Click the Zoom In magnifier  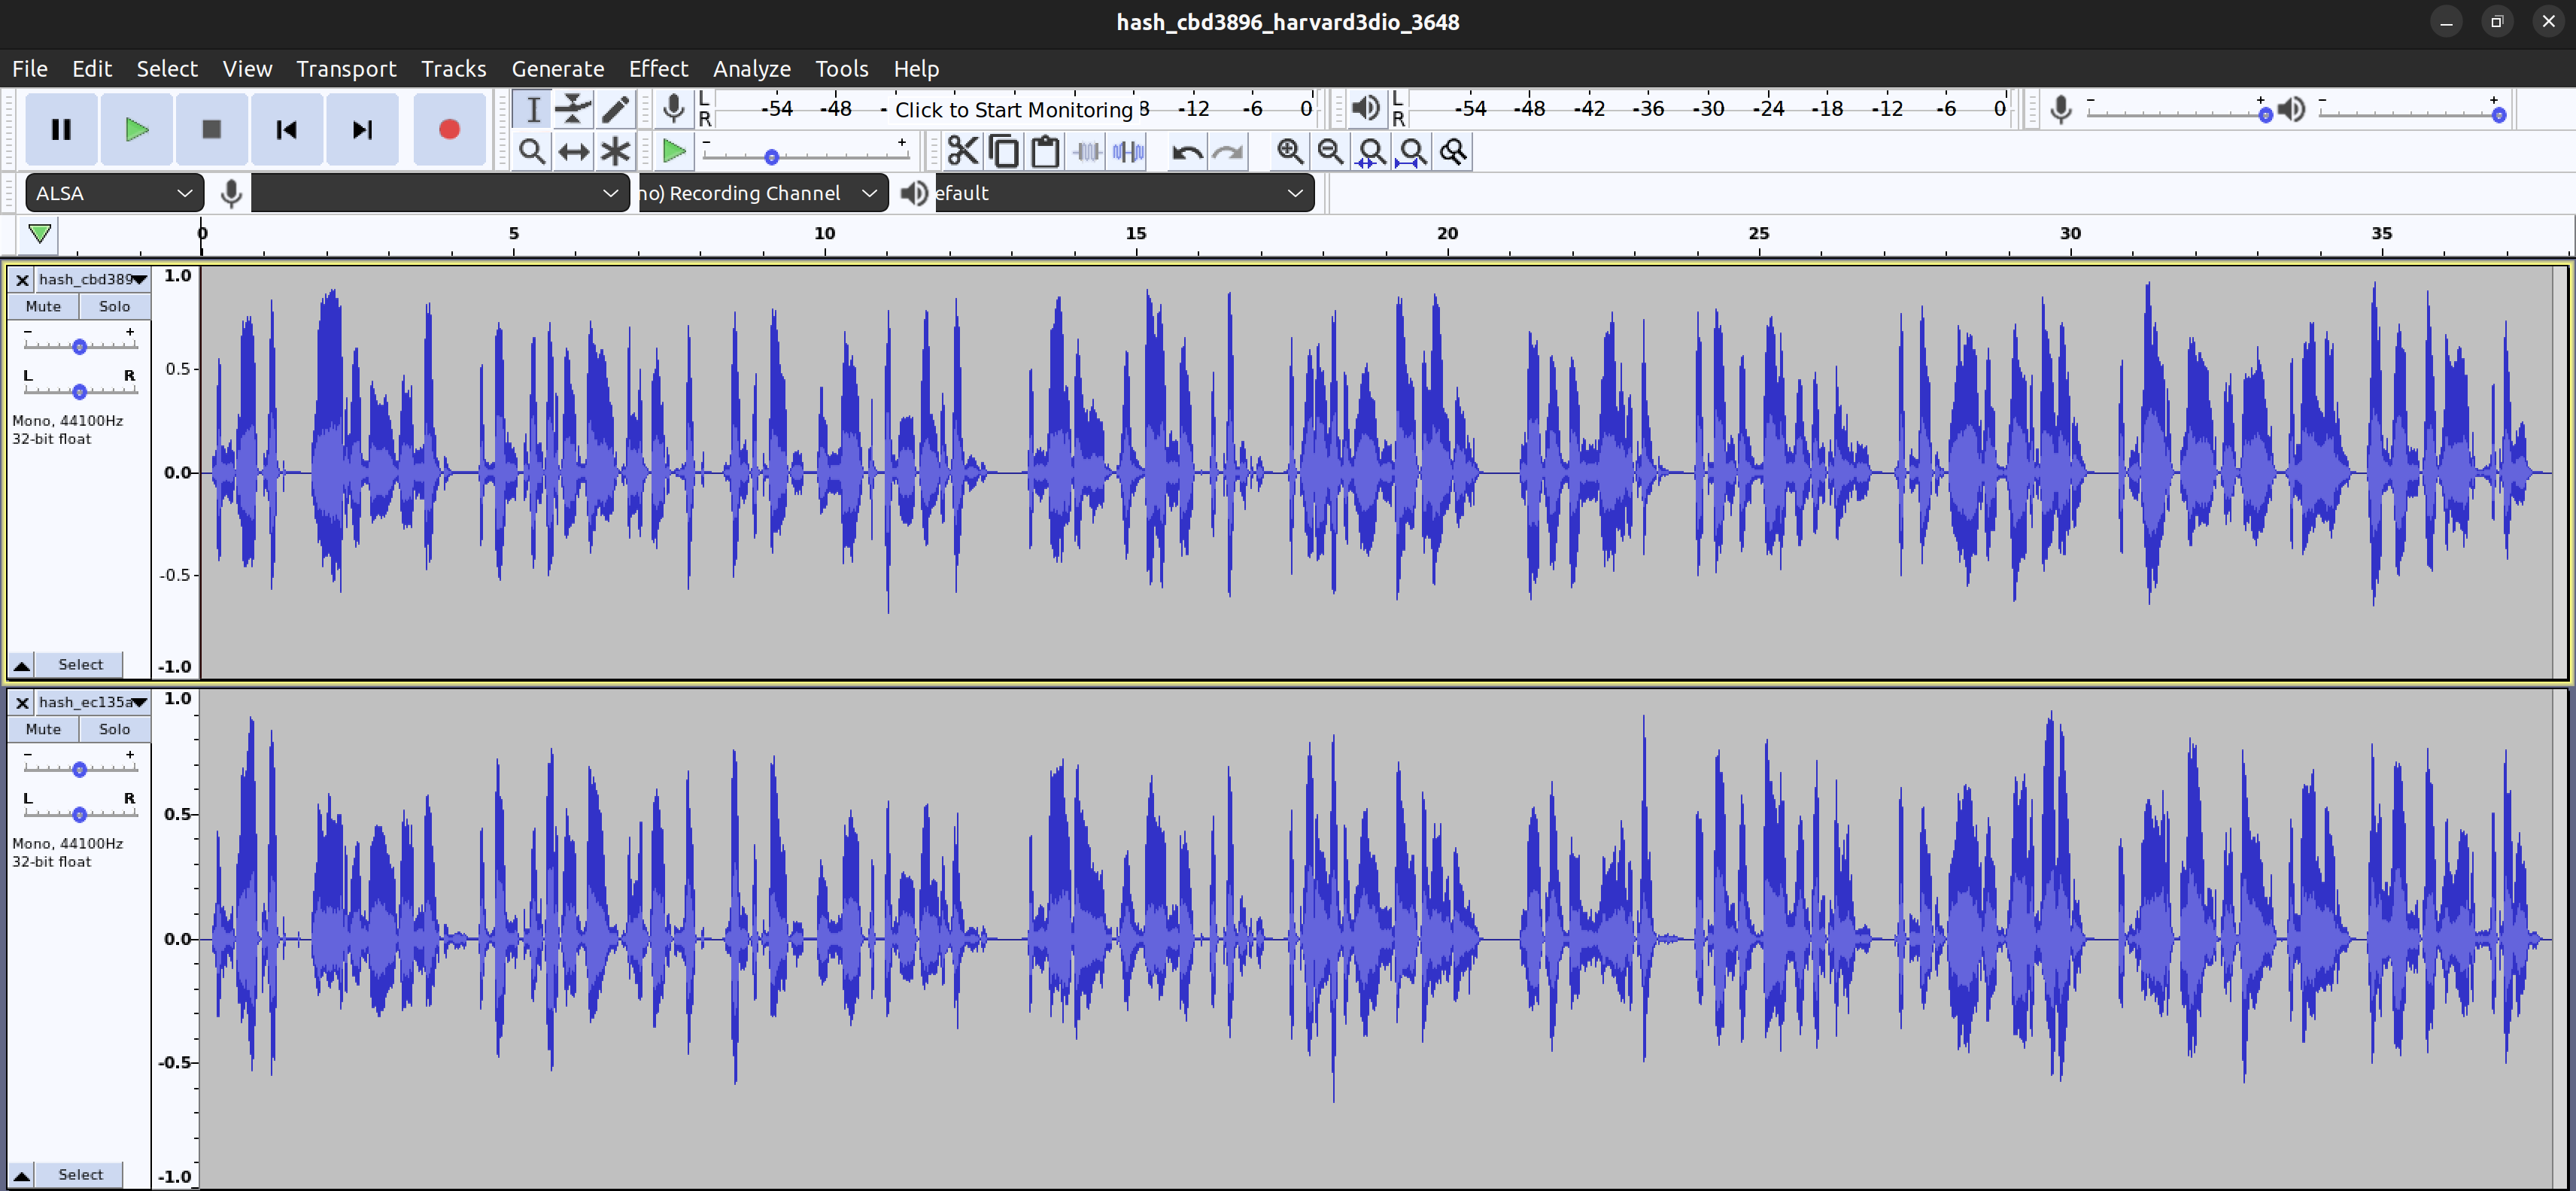pos(1290,152)
